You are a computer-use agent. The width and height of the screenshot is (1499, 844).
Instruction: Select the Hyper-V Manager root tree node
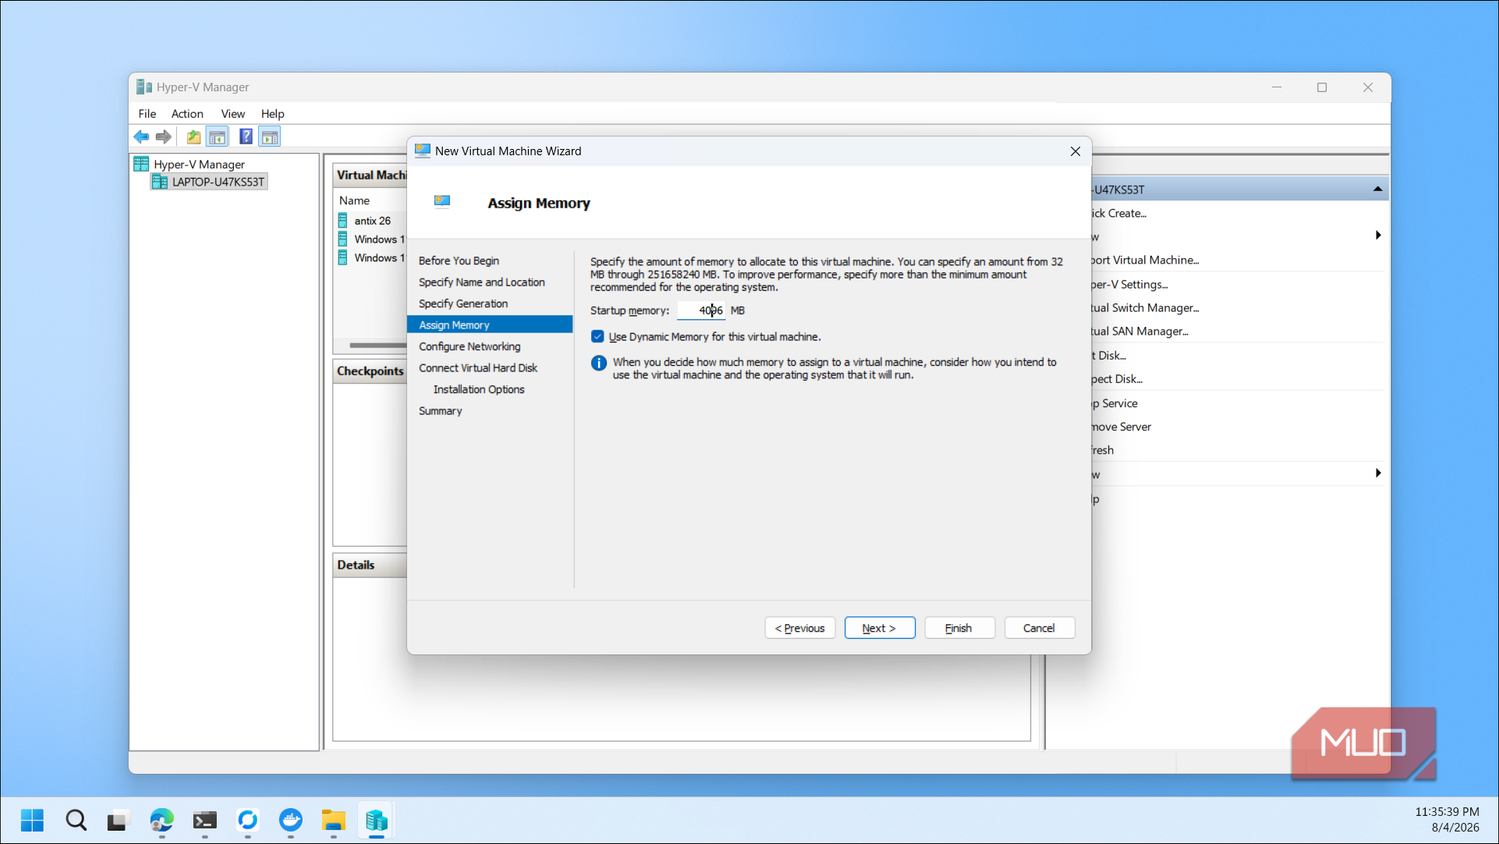(199, 164)
